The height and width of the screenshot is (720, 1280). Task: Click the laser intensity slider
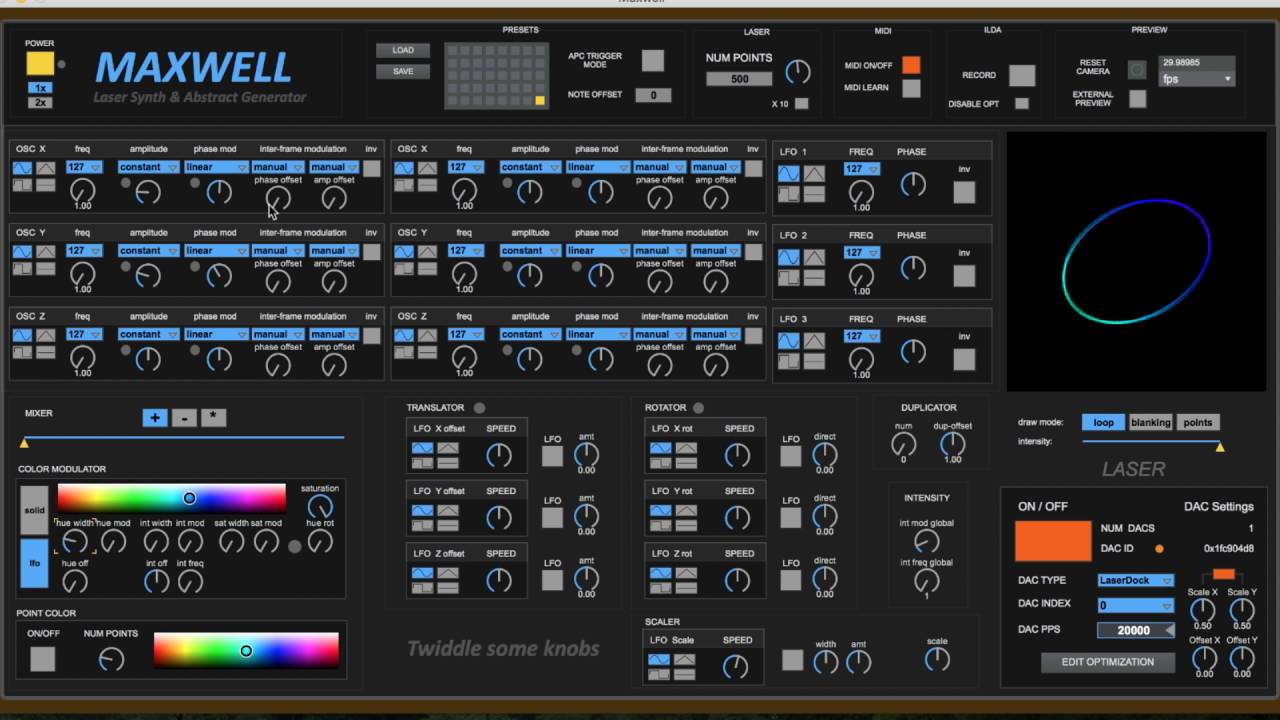click(x=1151, y=442)
